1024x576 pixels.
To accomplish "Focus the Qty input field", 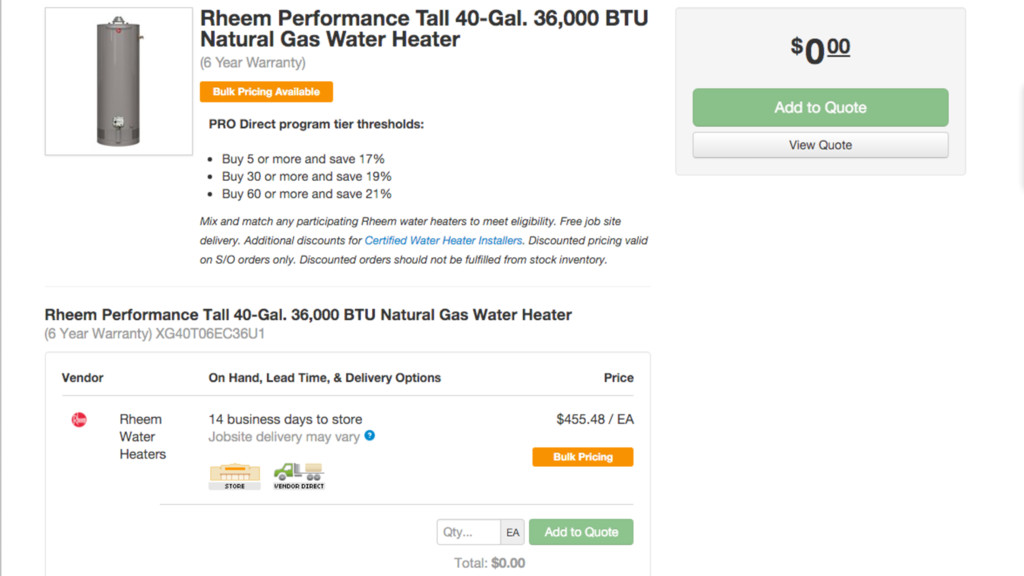I will (x=469, y=532).
